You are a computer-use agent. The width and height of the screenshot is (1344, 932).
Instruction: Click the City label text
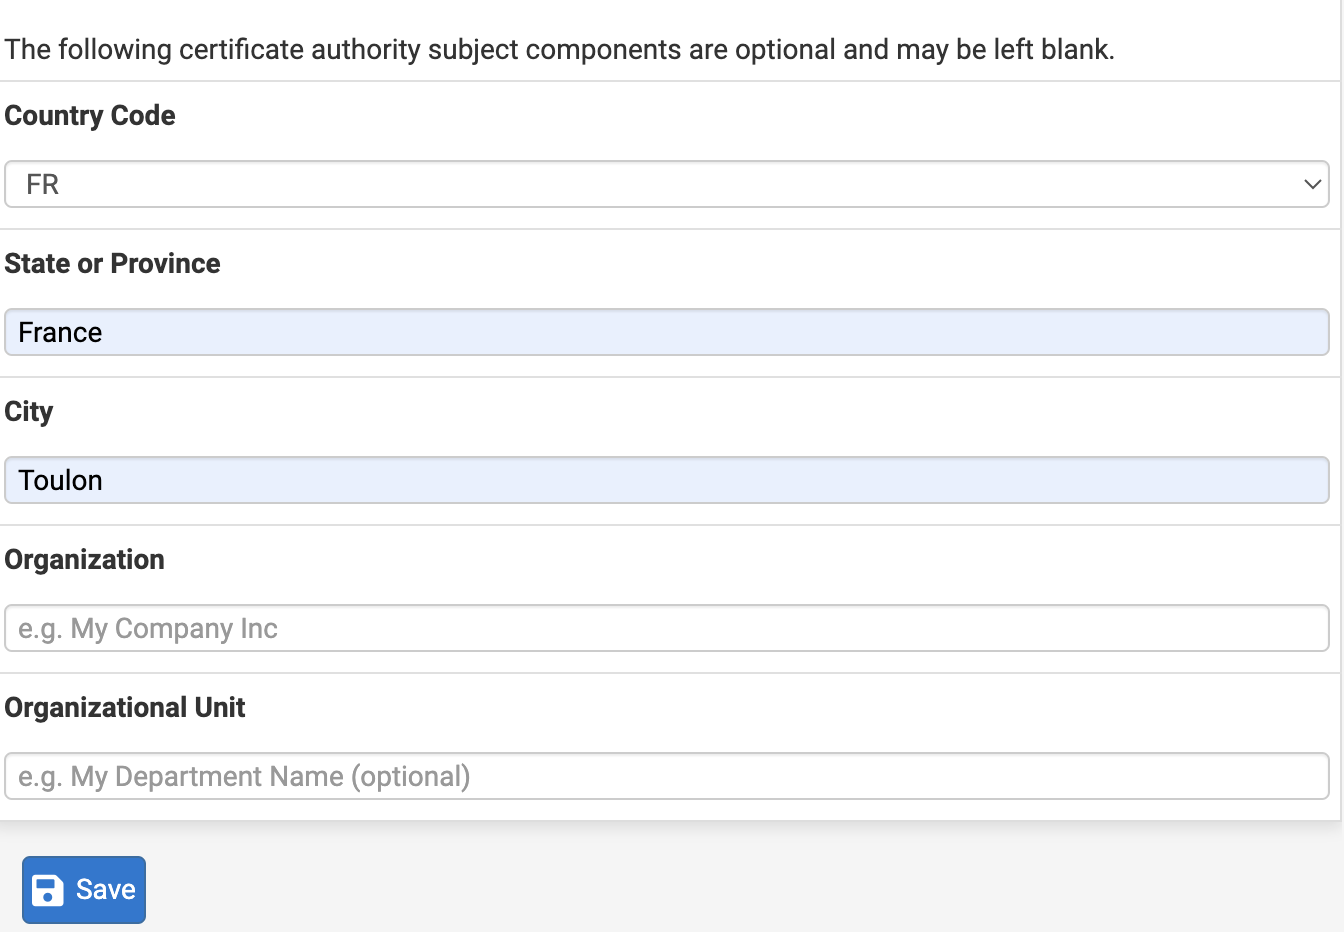pyautogui.click(x=29, y=412)
